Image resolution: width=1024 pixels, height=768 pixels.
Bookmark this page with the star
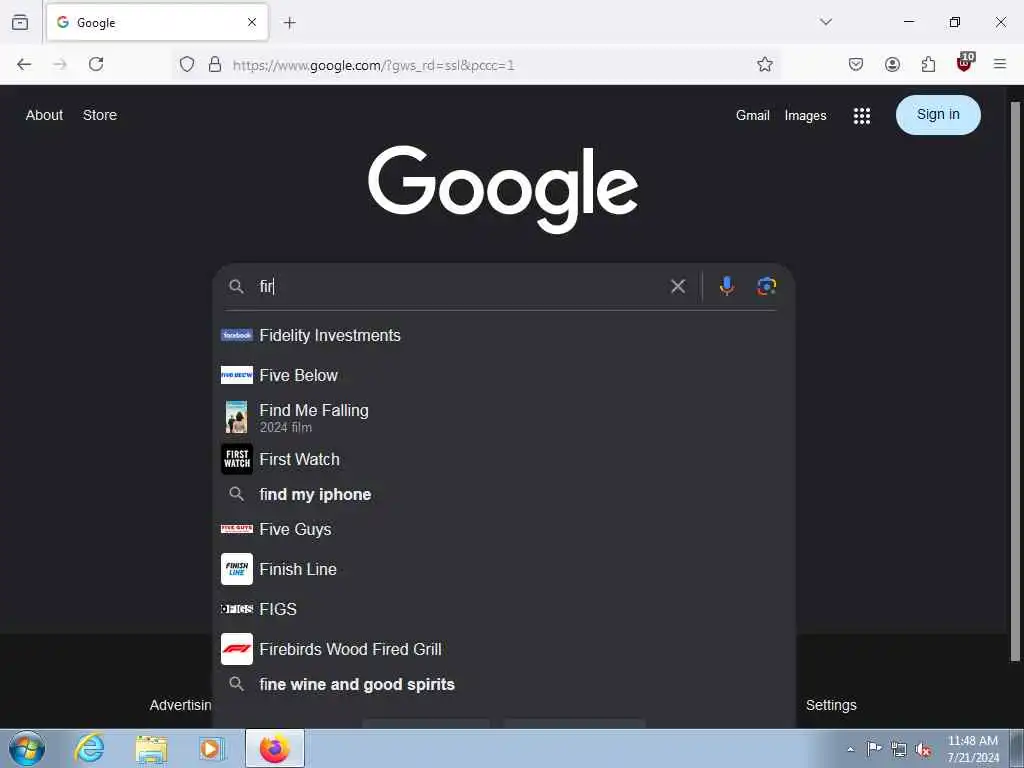coord(765,64)
